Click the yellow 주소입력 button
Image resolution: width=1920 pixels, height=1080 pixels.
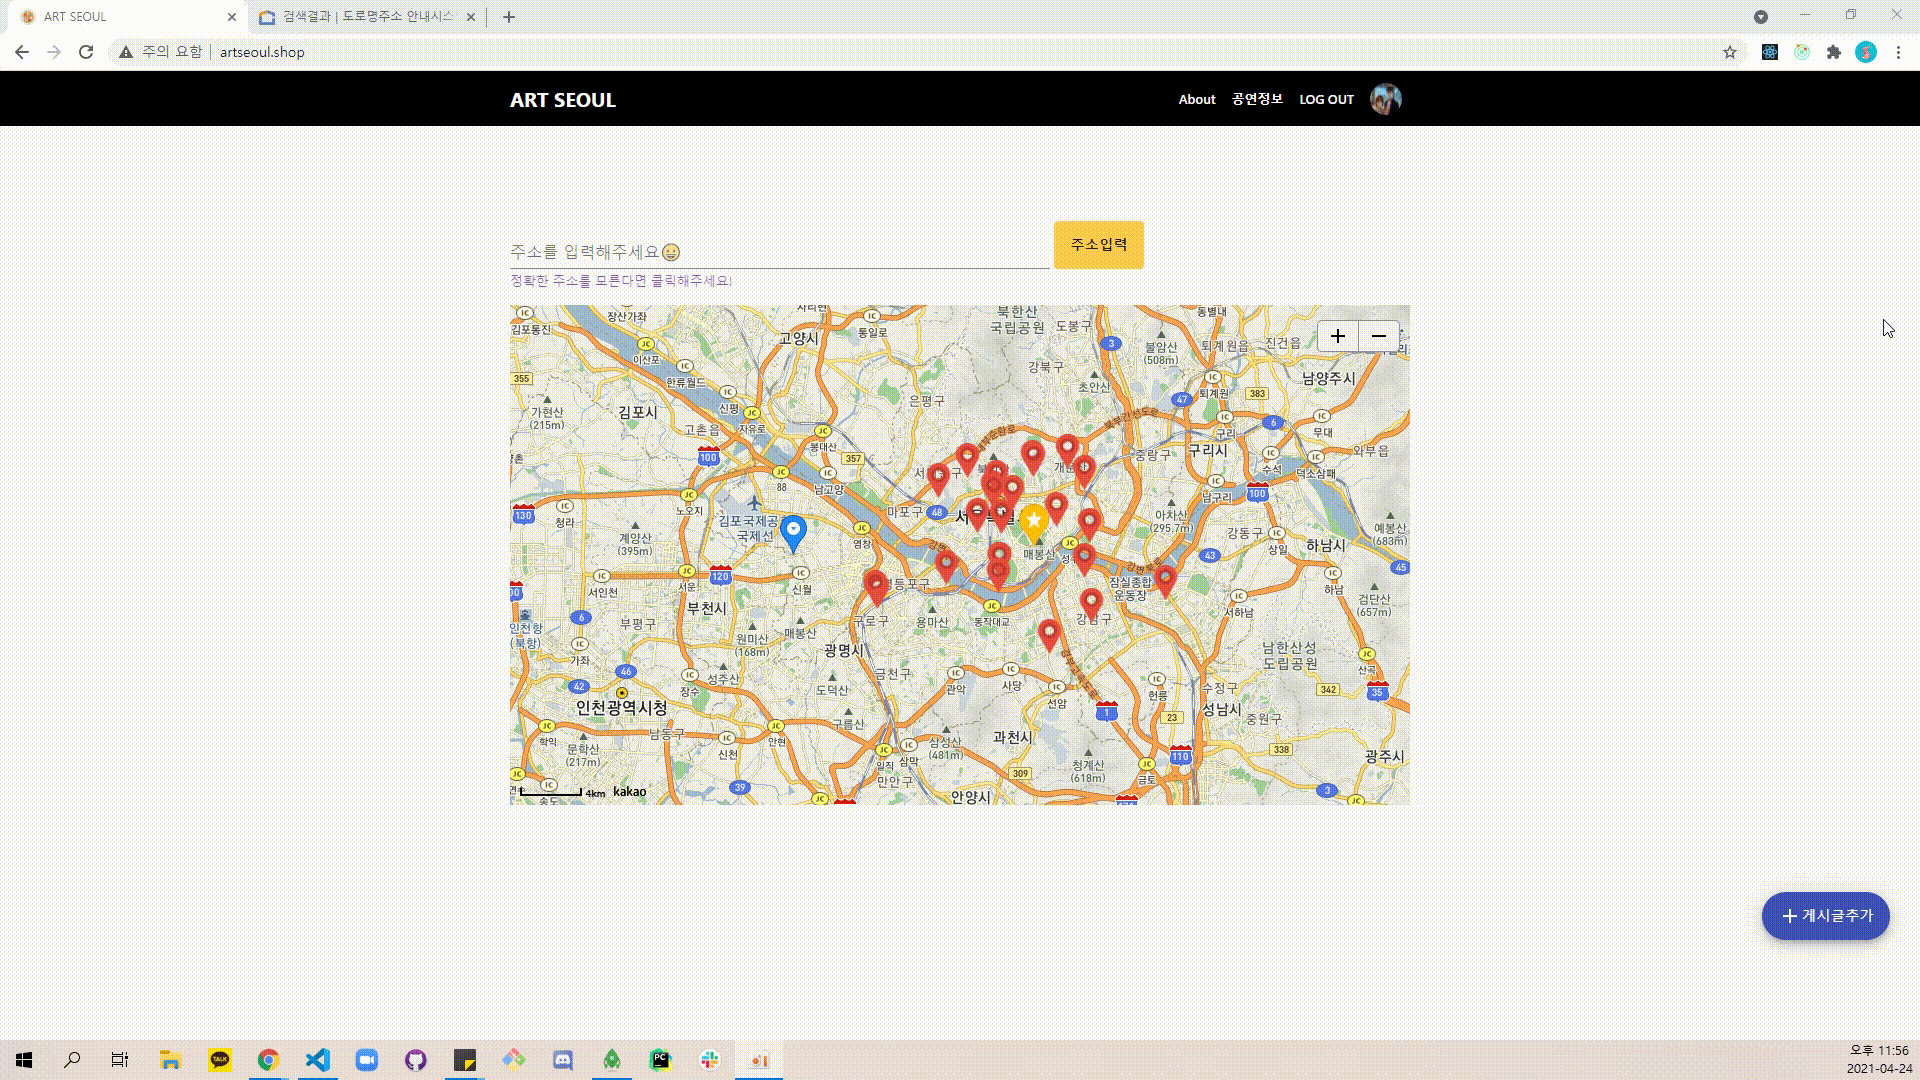coord(1099,245)
